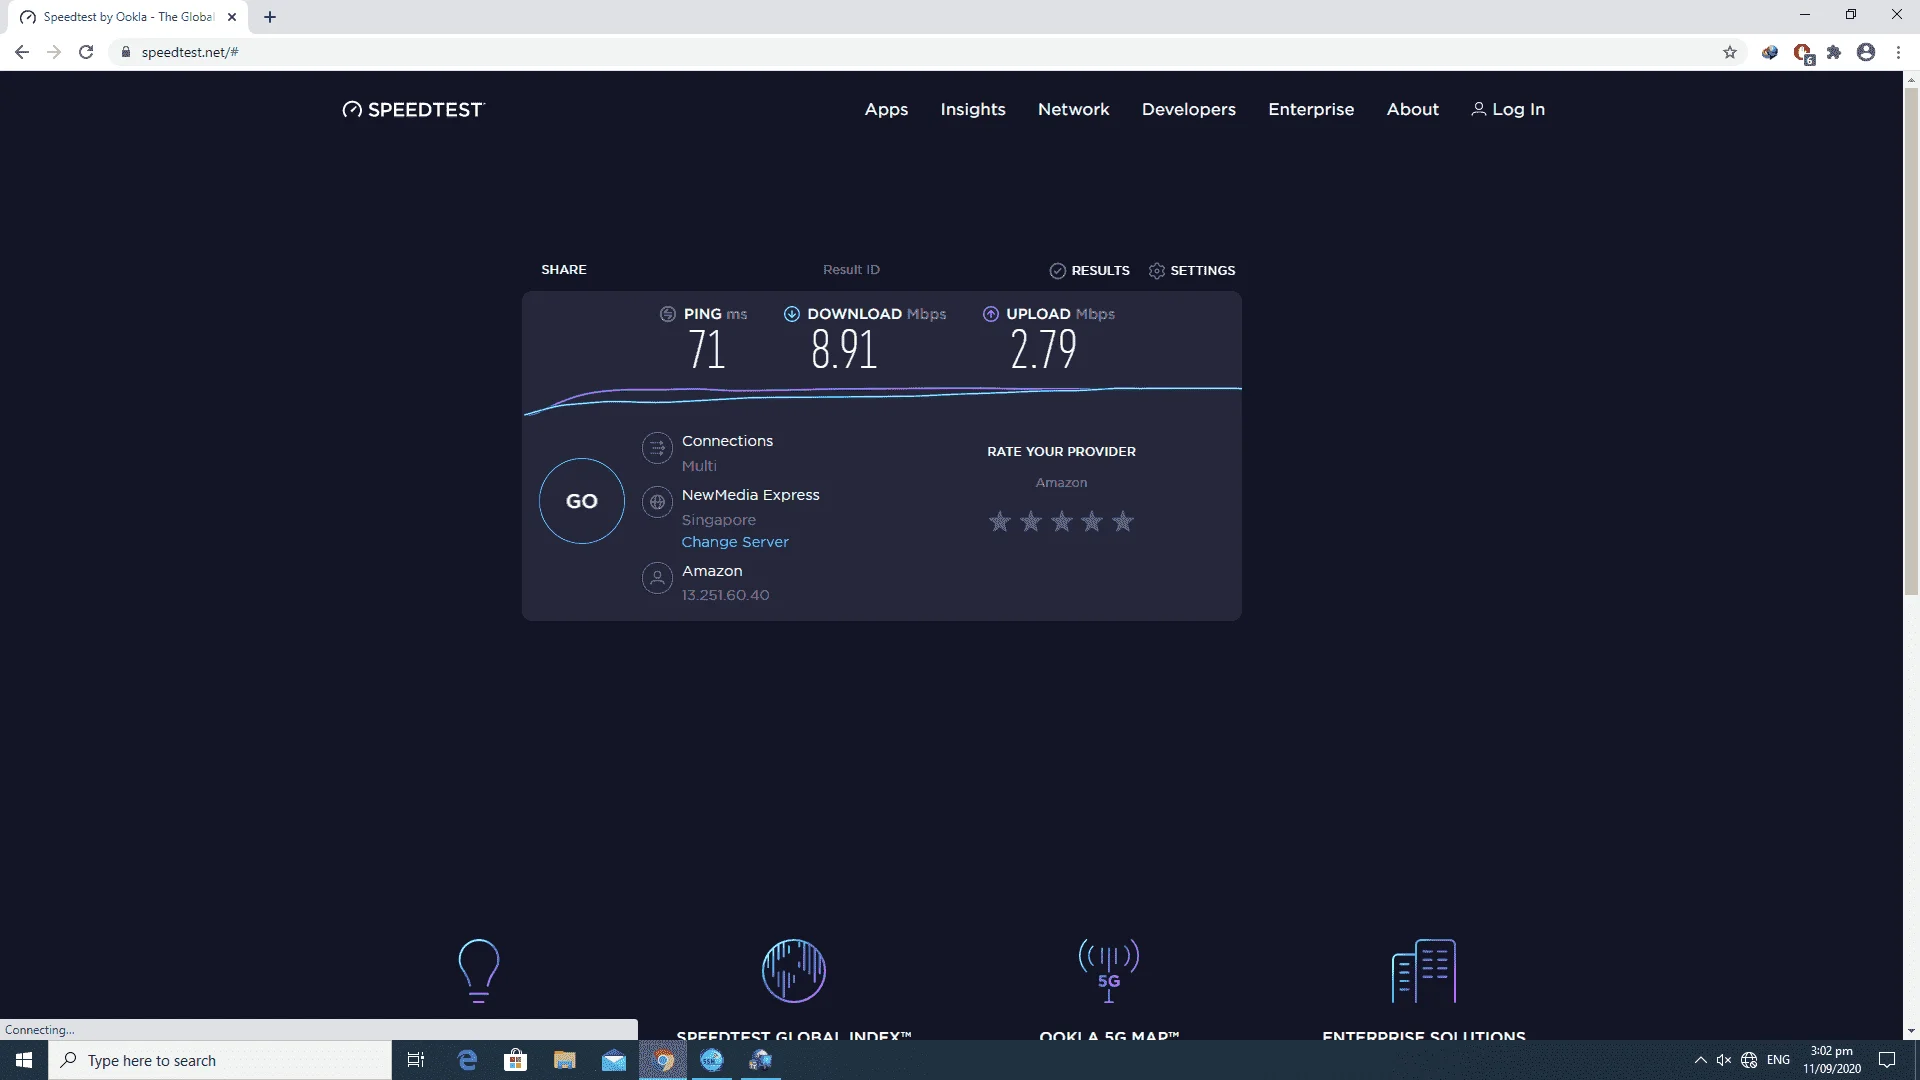The width and height of the screenshot is (1920, 1080).
Task: Click the NewMedia Express server name
Action: (x=750, y=495)
